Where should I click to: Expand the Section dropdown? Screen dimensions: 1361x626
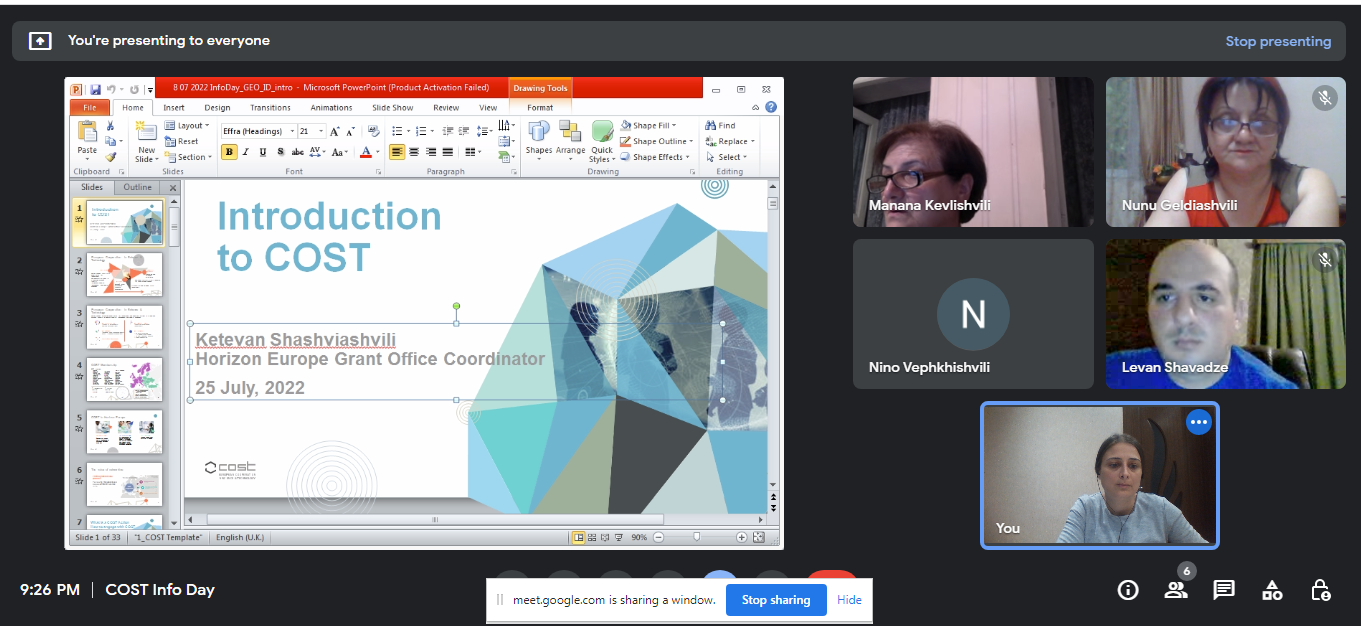(188, 157)
